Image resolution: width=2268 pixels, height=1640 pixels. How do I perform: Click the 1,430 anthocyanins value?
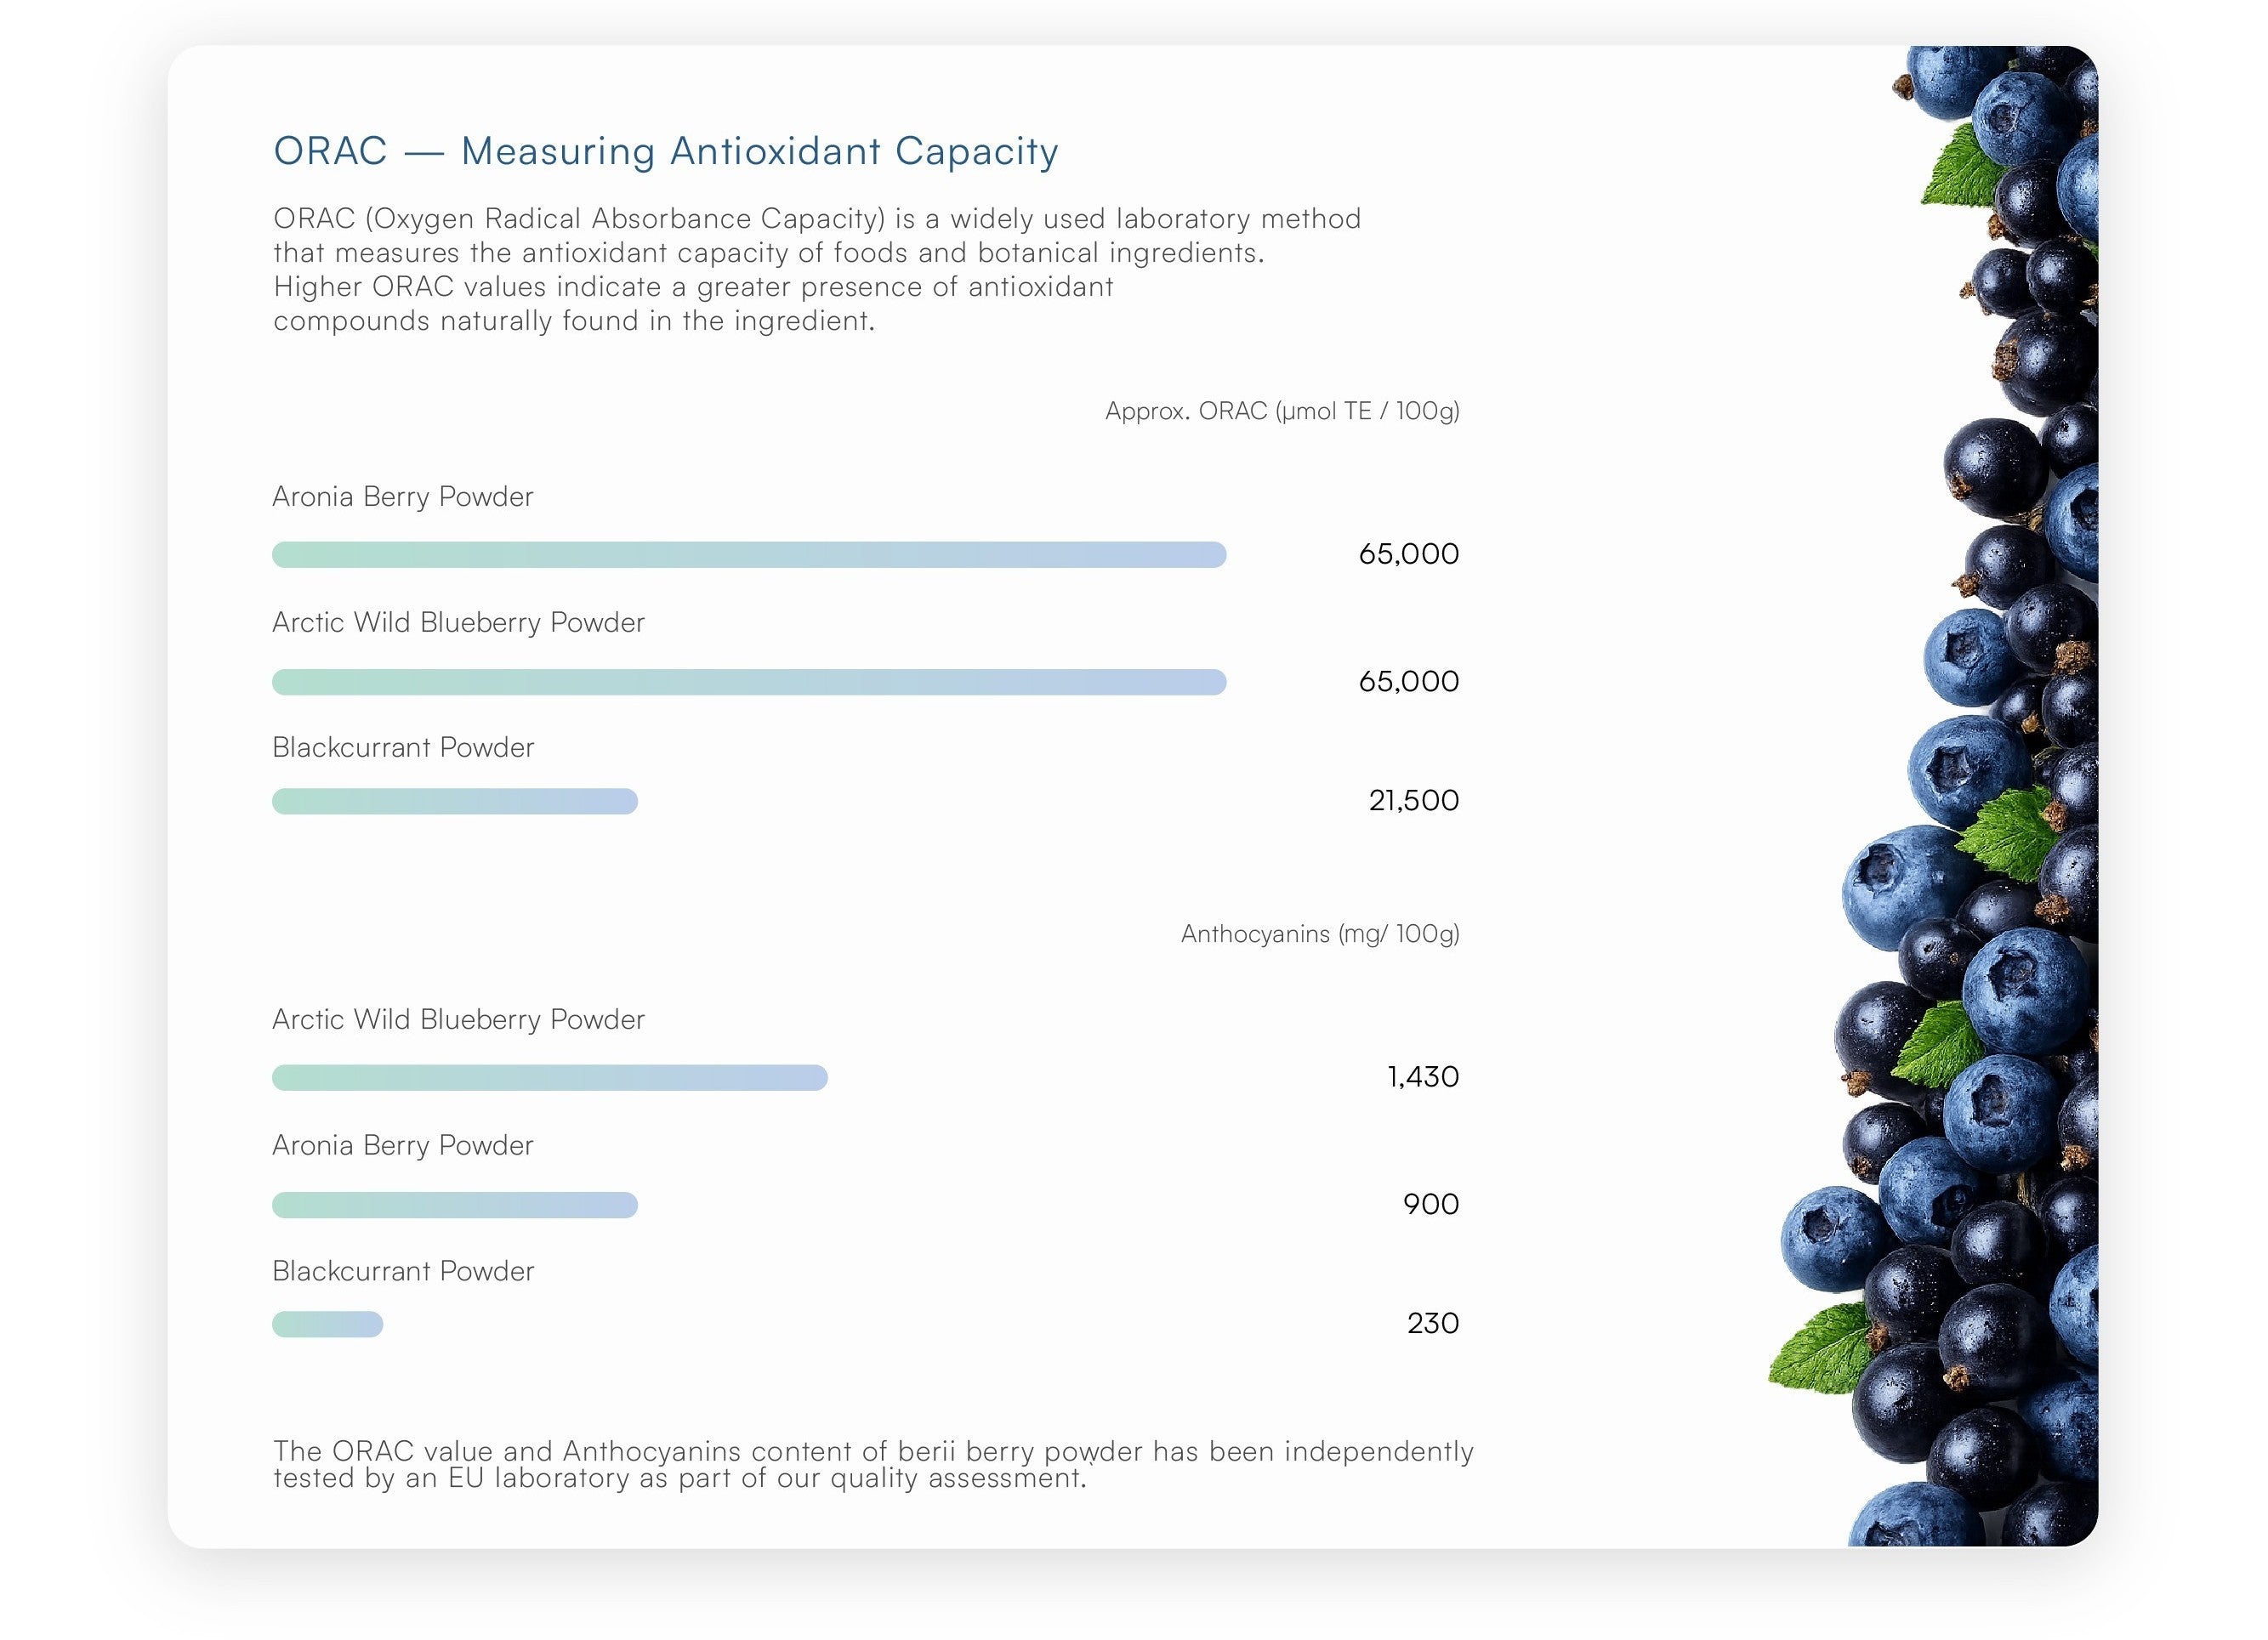click(x=1422, y=1077)
